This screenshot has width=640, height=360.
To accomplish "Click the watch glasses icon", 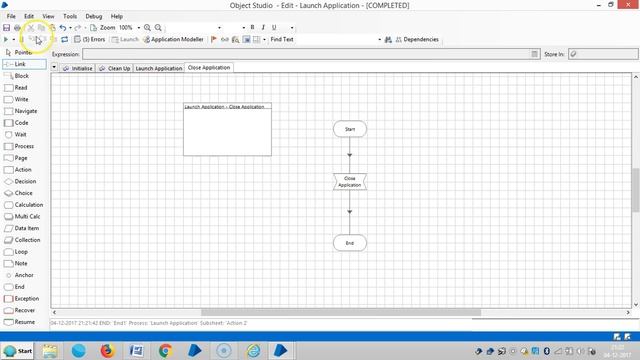I will tap(224, 40).
